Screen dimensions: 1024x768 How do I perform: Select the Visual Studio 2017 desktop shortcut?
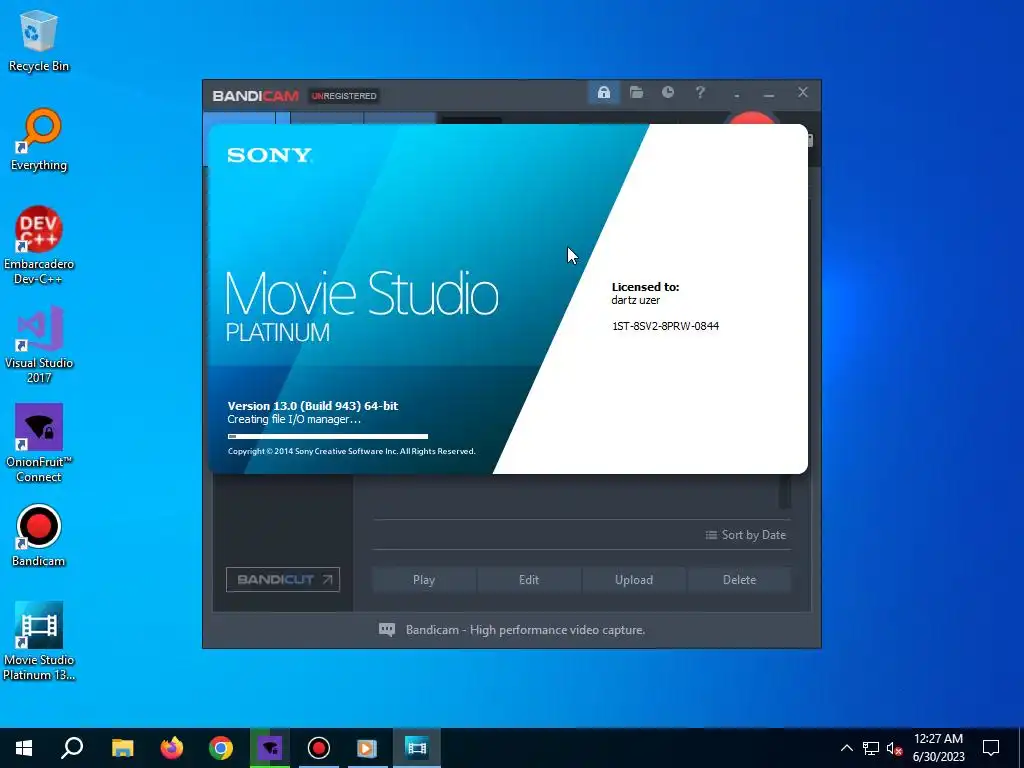click(39, 344)
